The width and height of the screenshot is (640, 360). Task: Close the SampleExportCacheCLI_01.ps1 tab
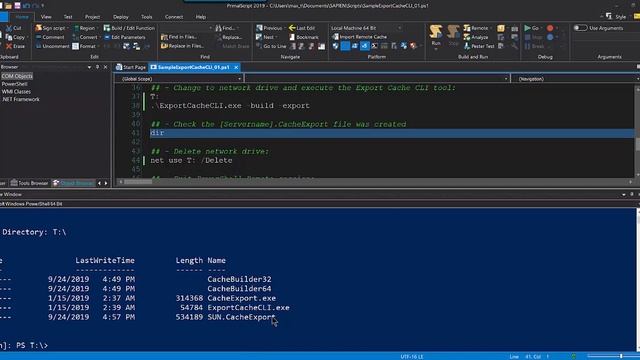tap(236, 67)
